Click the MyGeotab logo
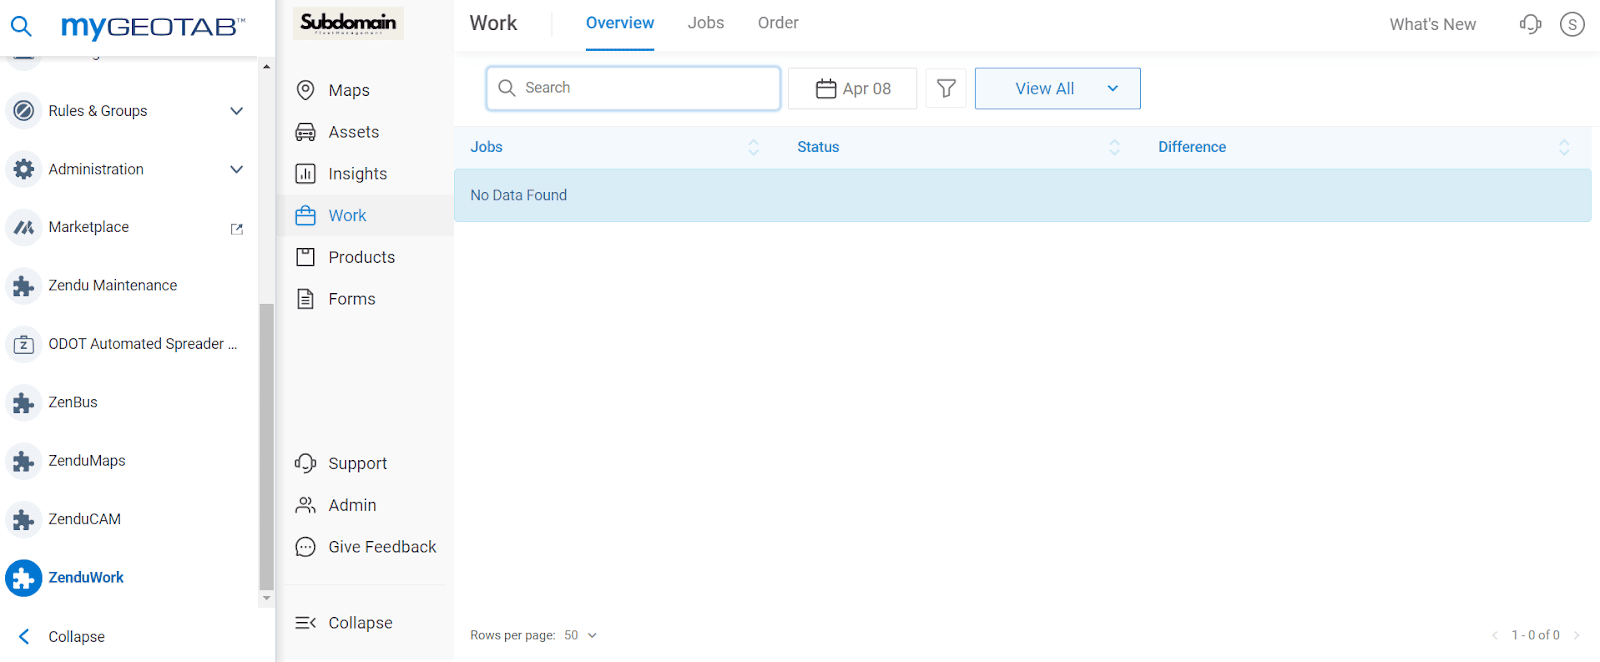The height and width of the screenshot is (662, 1600). point(153,26)
